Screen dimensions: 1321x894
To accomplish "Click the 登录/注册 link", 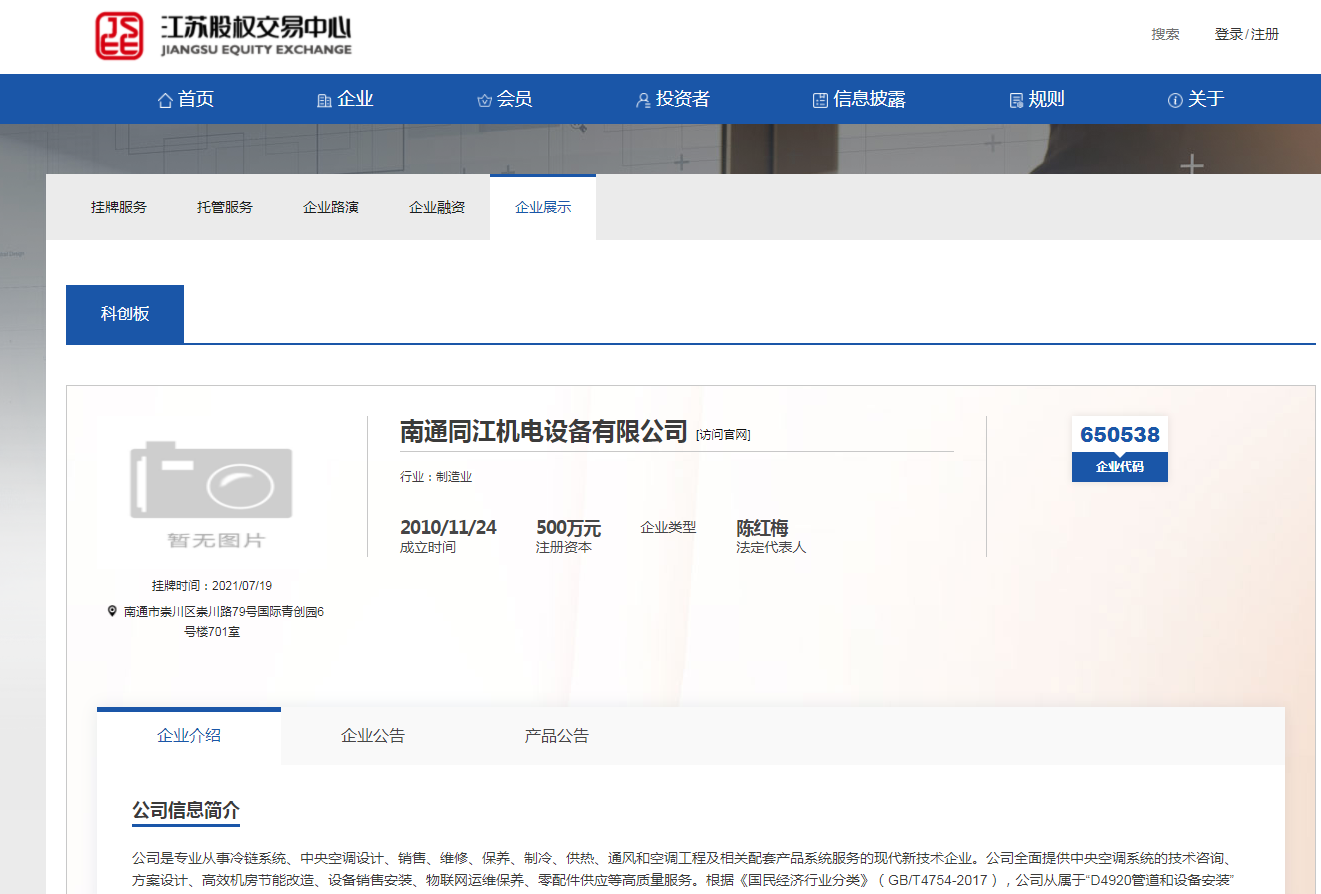I will point(1246,34).
